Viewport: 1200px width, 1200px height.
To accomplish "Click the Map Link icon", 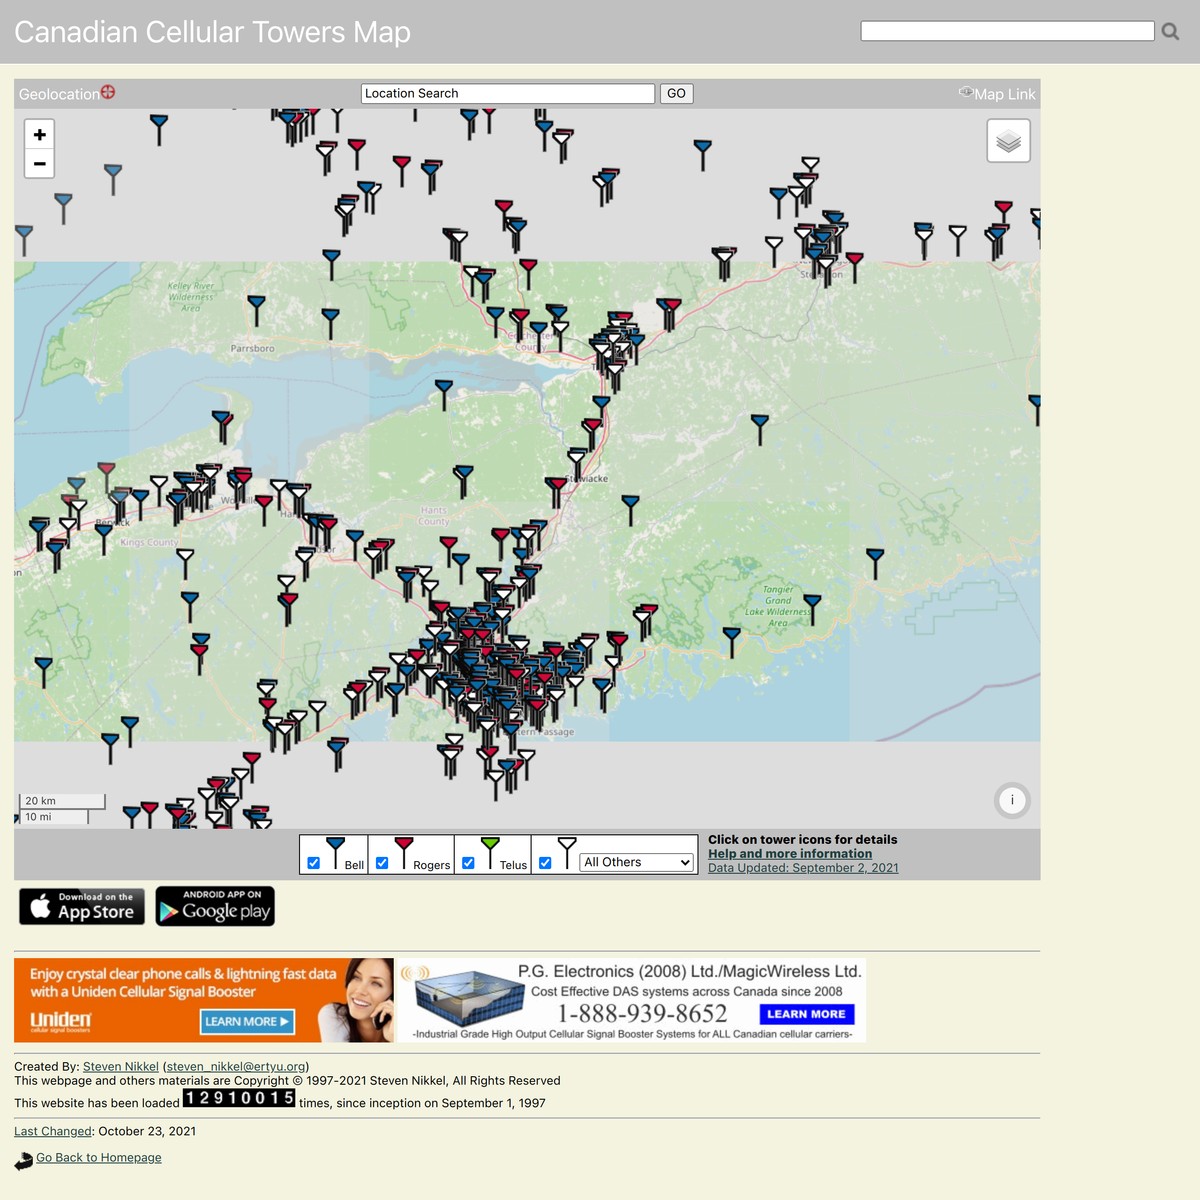I will pyautogui.click(x=966, y=93).
